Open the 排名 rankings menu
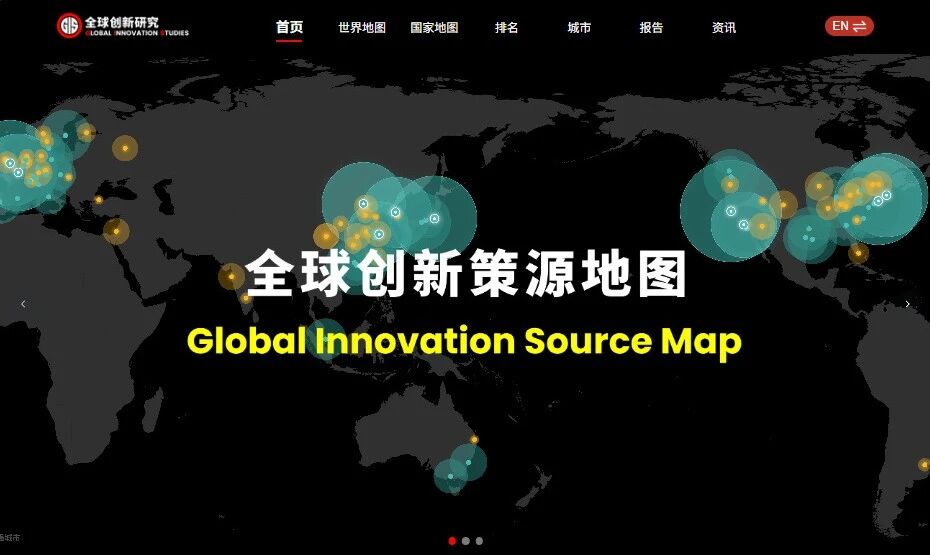930x555 pixels. [507, 28]
